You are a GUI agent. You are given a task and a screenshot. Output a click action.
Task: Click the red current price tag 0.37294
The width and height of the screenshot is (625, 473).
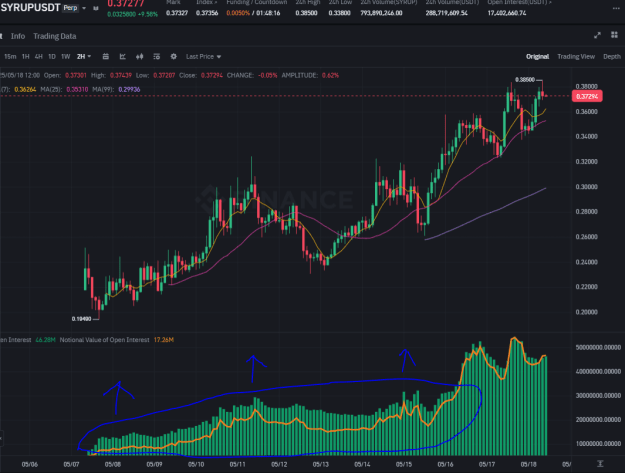click(587, 96)
